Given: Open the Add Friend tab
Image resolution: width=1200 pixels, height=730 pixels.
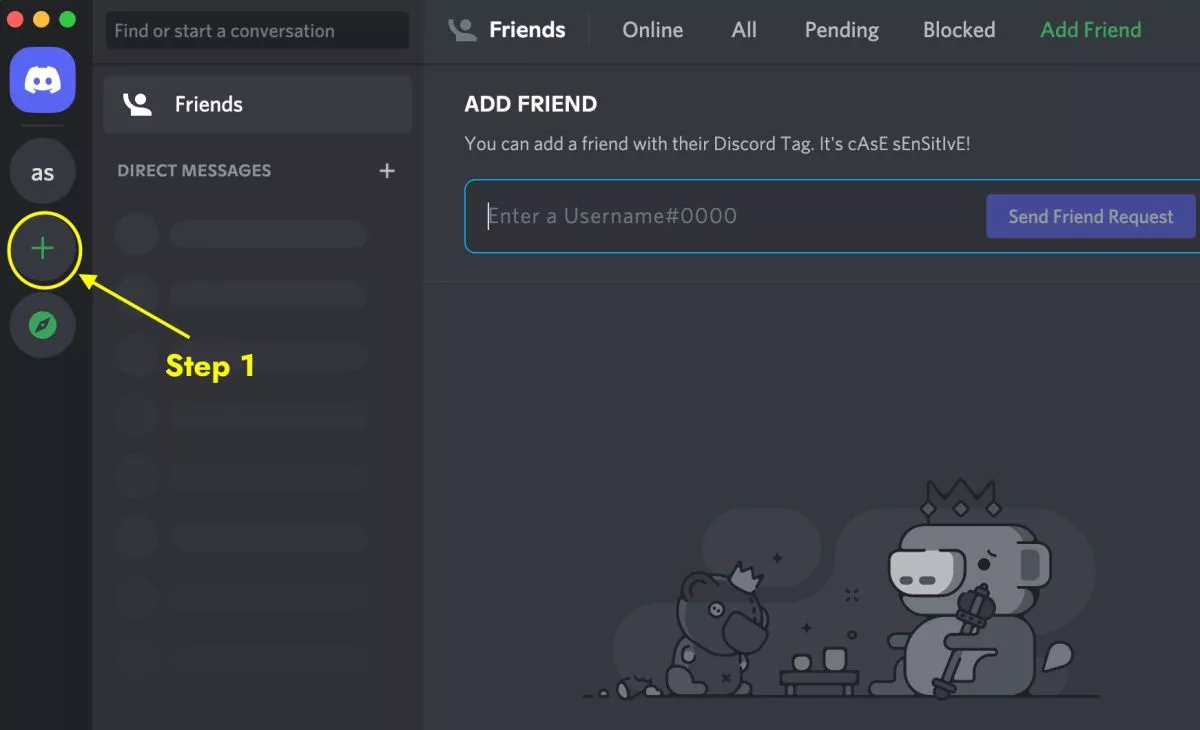Looking at the screenshot, I should click(1090, 30).
